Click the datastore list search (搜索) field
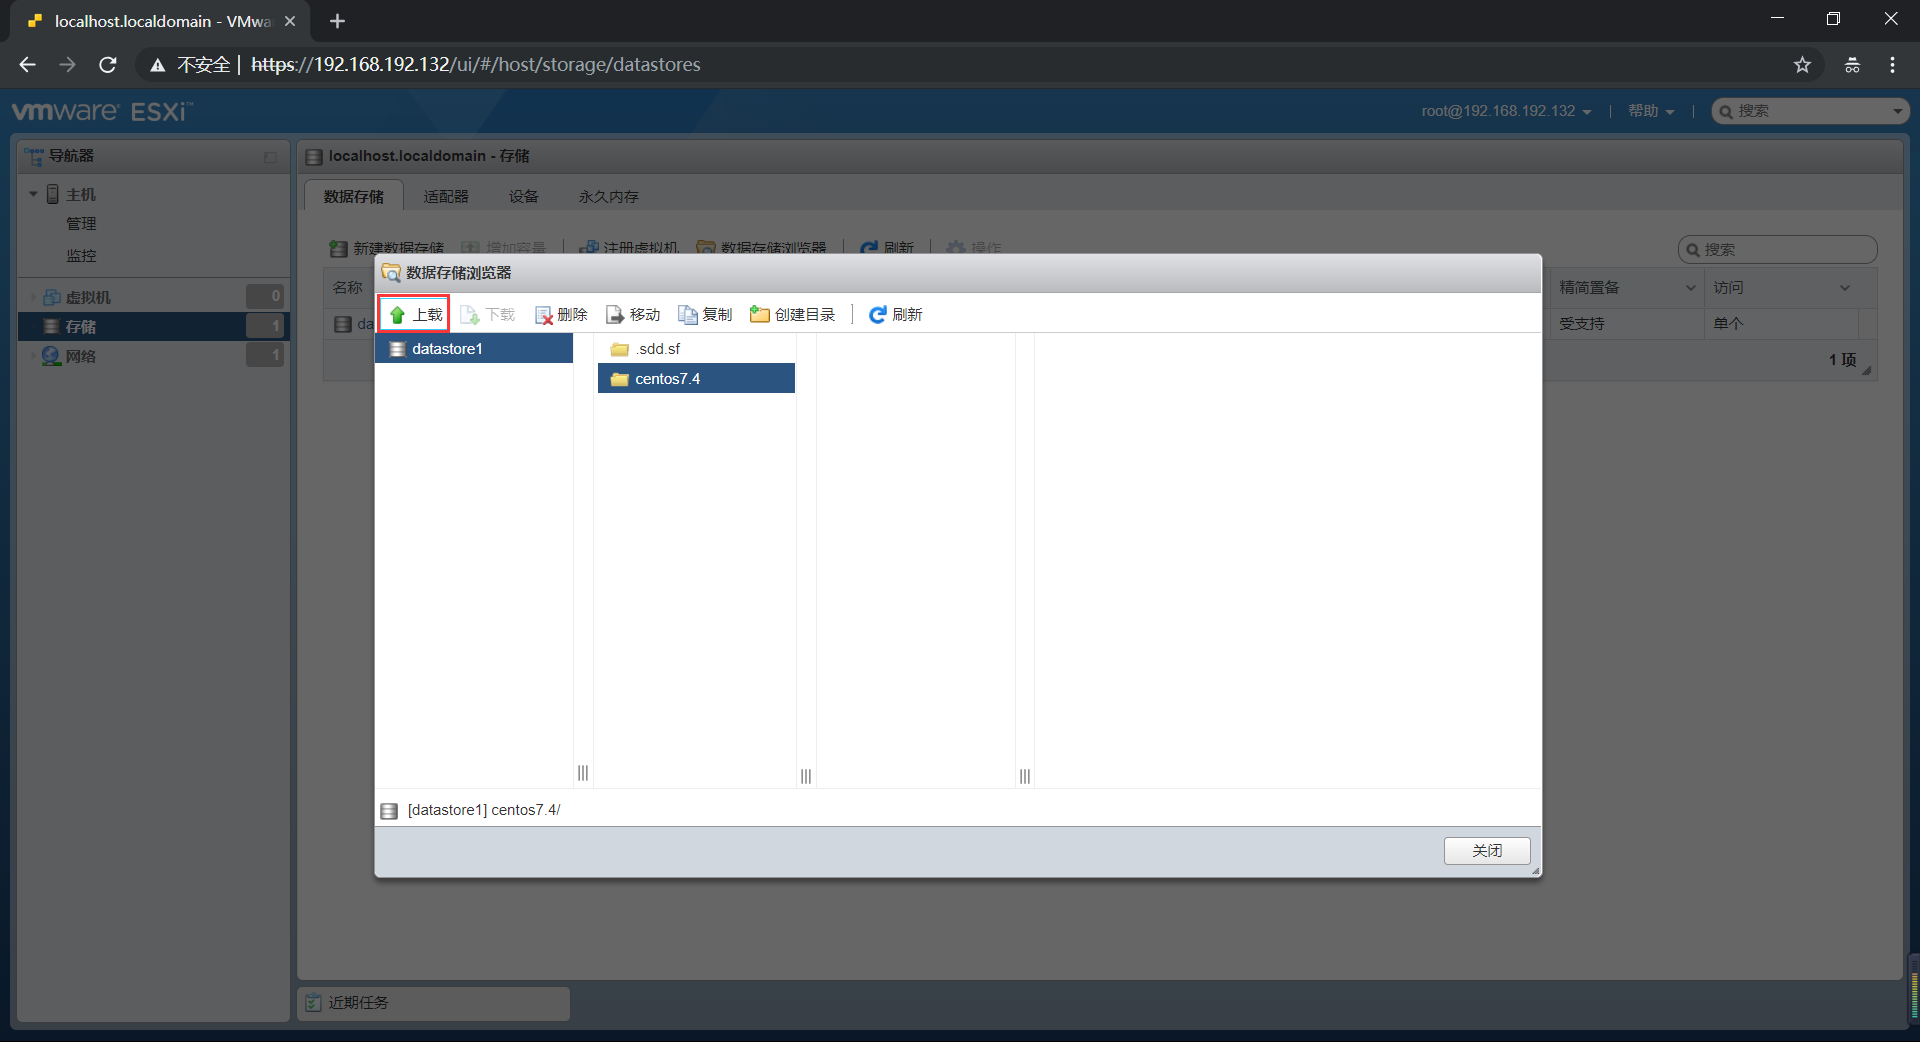1920x1042 pixels. coord(1777,249)
